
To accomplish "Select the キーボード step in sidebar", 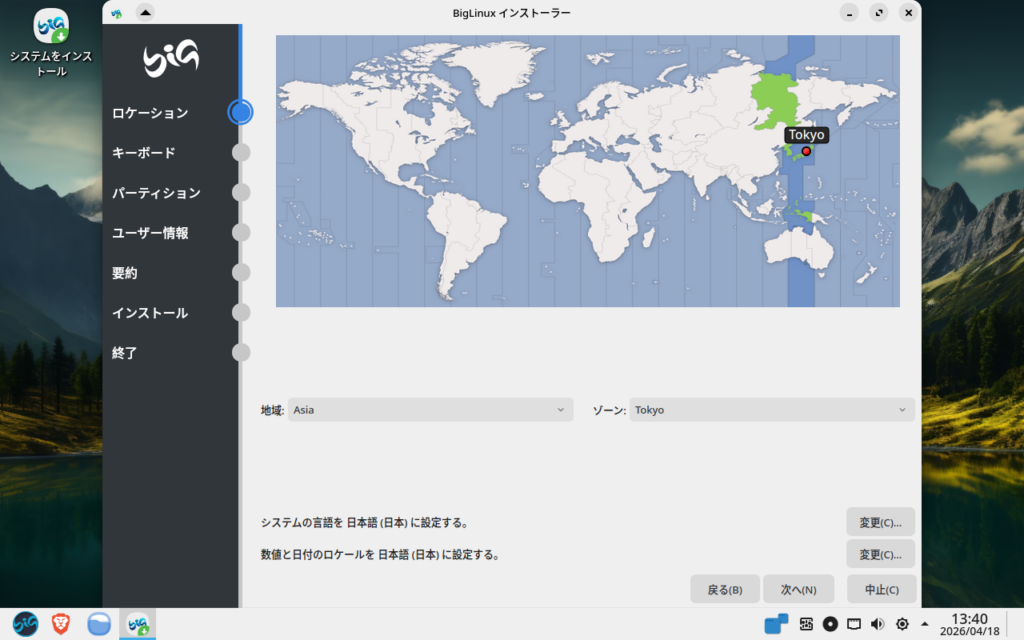I will click(x=144, y=153).
